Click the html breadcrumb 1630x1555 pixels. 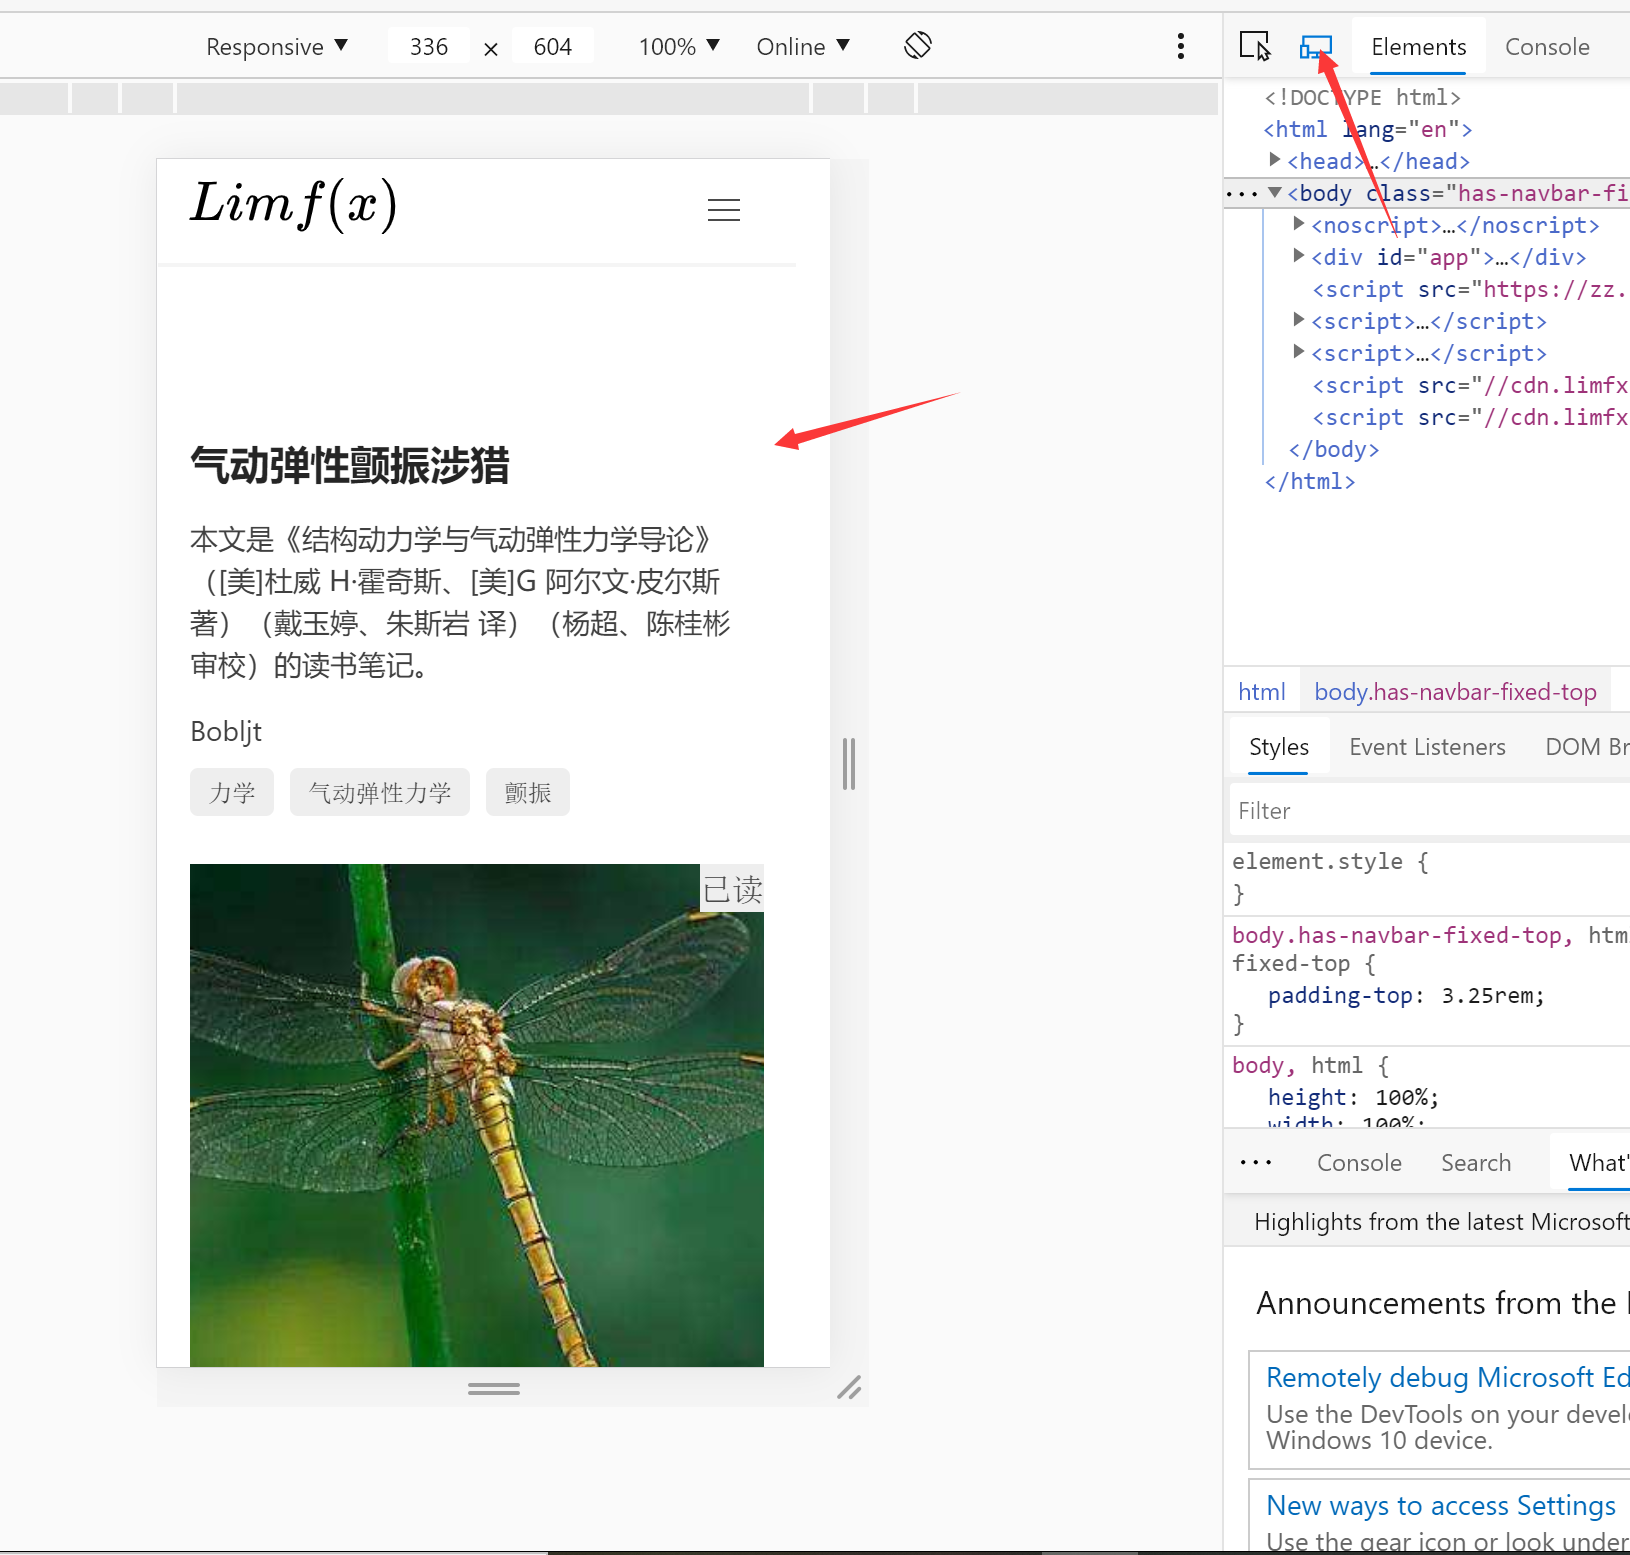pos(1262,692)
